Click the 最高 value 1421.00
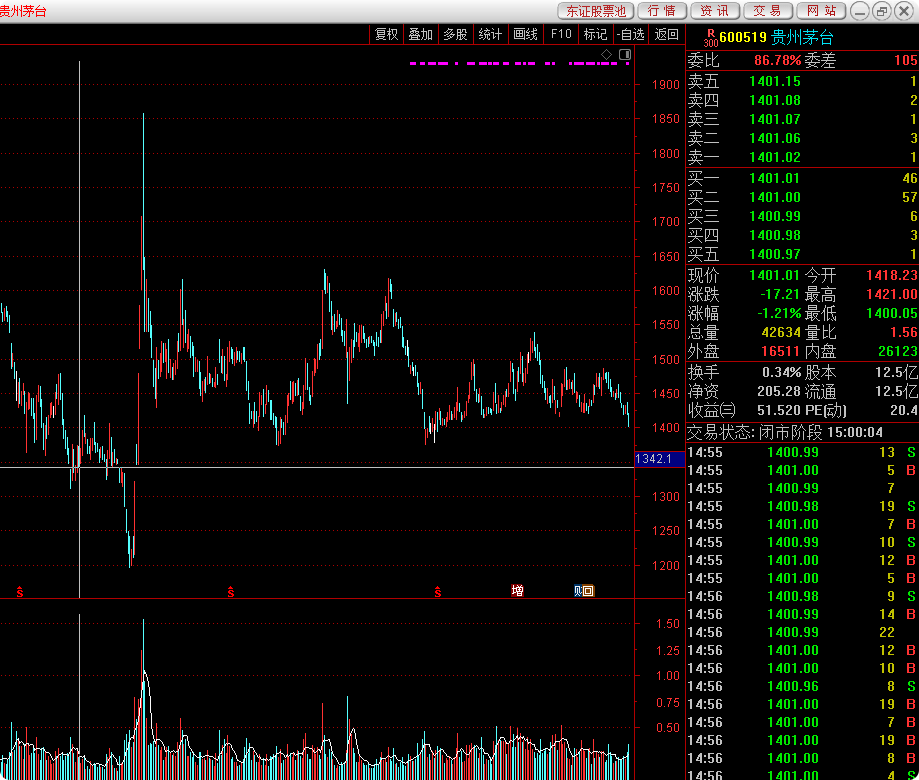 (891, 294)
